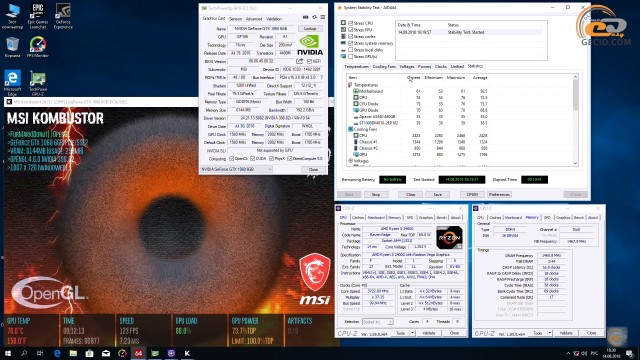Click Clear button in AIDA64
The height and width of the screenshot is (360, 640).
pyautogui.click(x=411, y=194)
